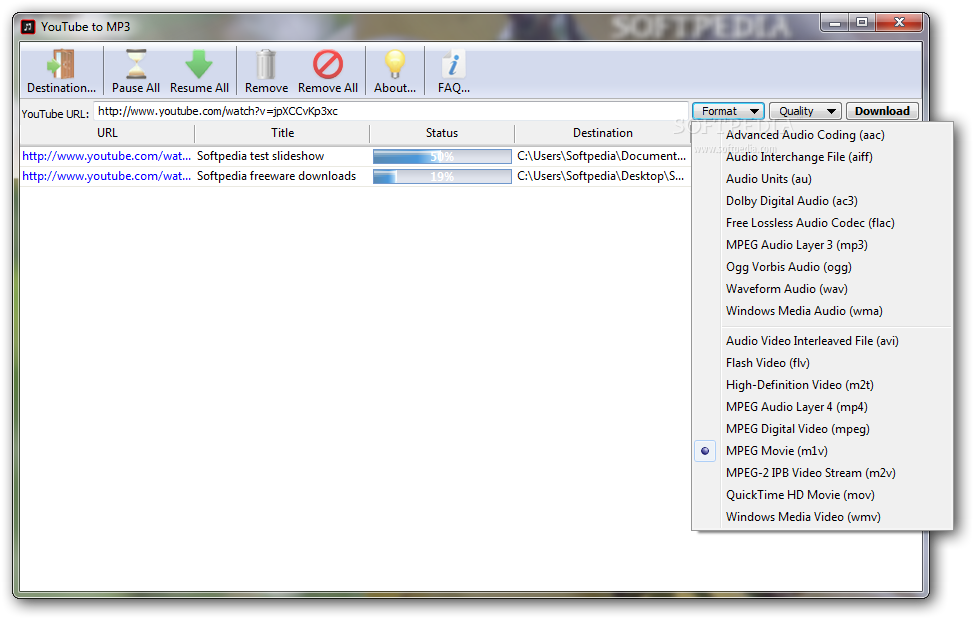Select Free Lossless Audio Codec (flac)
Image resolution: width=974 pixels, height=619 pixels.
pyautogui.click(x=810, y=223)
